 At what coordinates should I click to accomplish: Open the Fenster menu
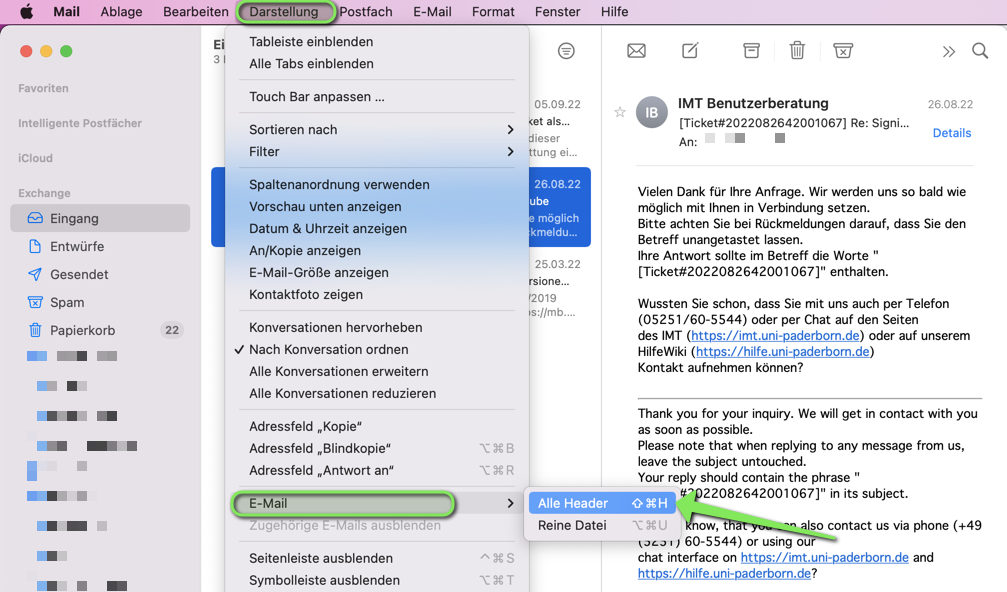pos(557,12)
